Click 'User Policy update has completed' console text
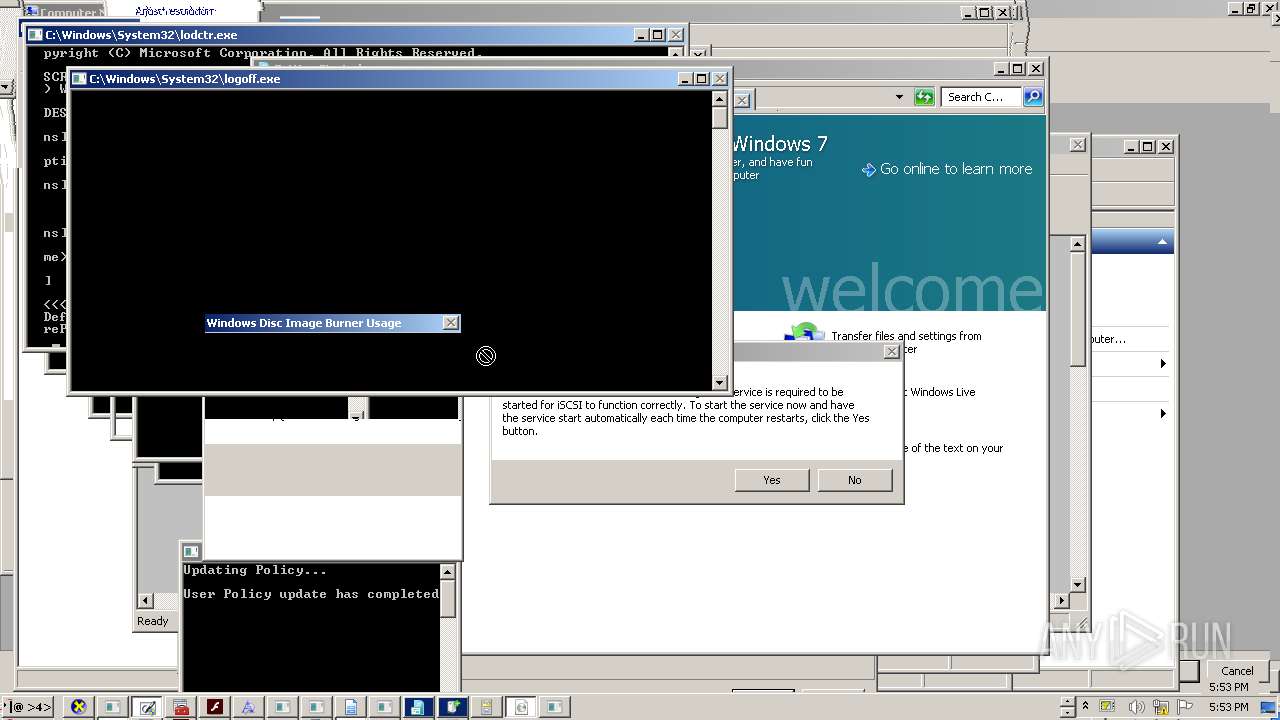The height and width of the screenshot is (720, 1280). click(311, 594)
